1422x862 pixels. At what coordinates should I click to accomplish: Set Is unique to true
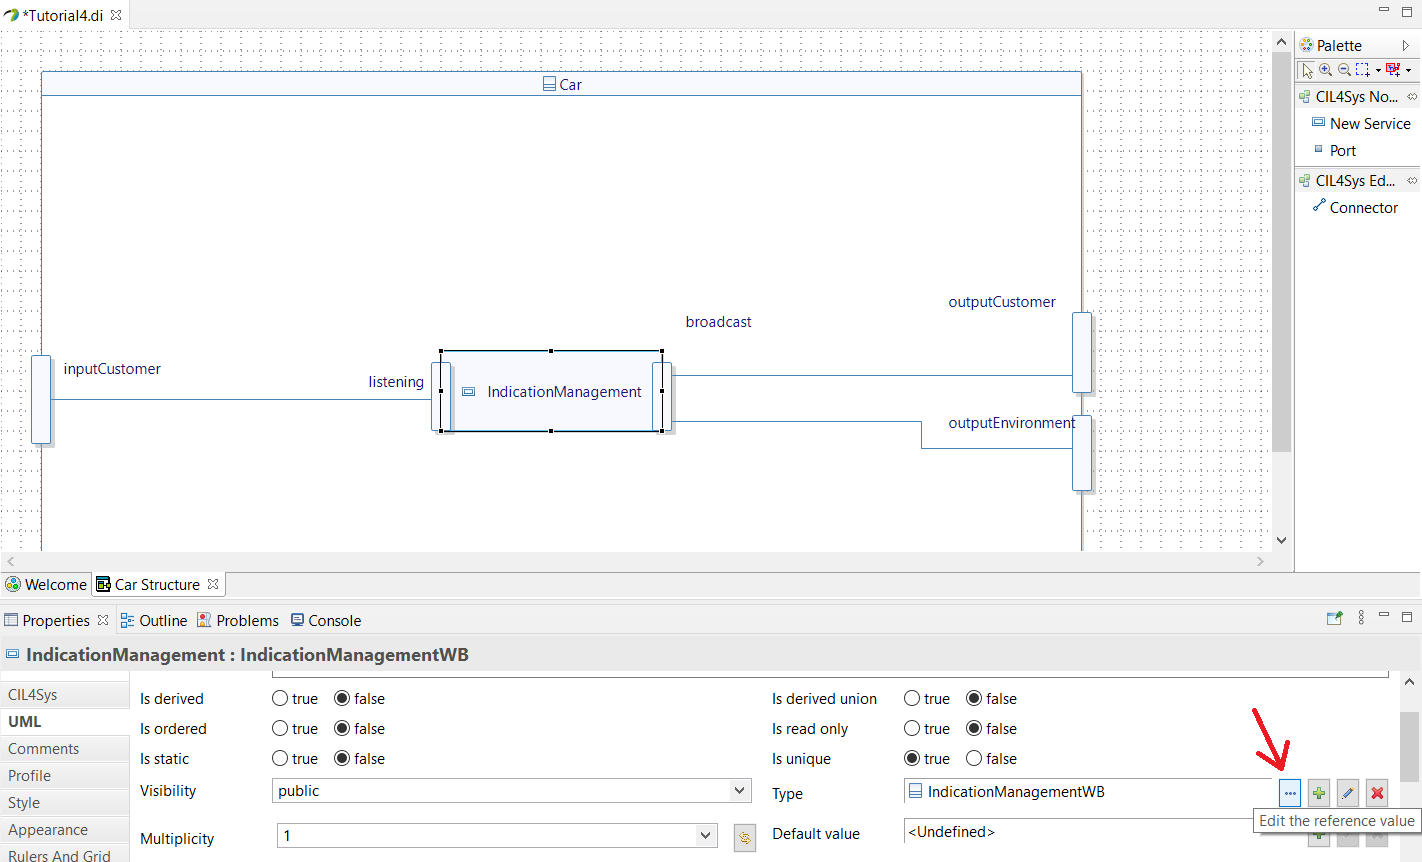tap(912, 759)
